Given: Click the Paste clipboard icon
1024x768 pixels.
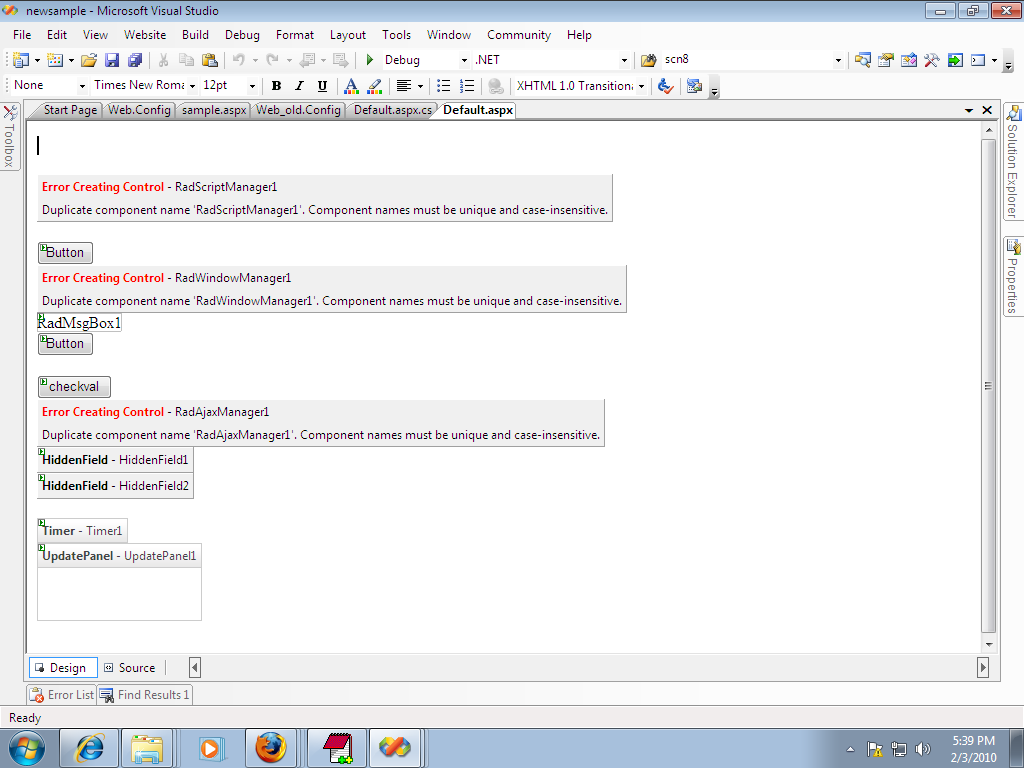Looking at the screenshot, I should (x=210, y=60).
